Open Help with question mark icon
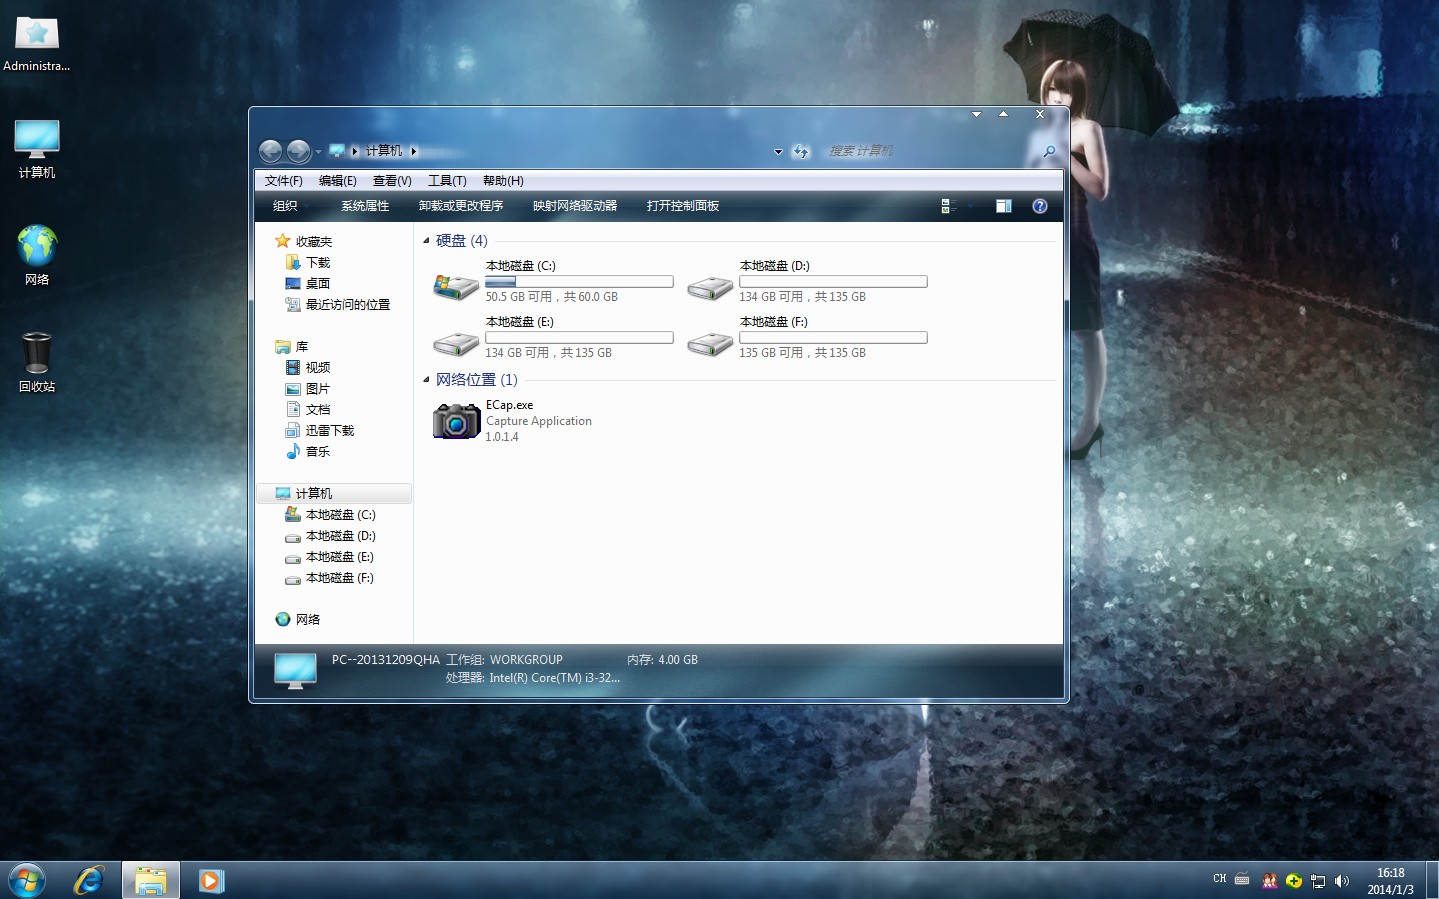Screen dimensions: 1439x899 click(x=1040, y=206)
